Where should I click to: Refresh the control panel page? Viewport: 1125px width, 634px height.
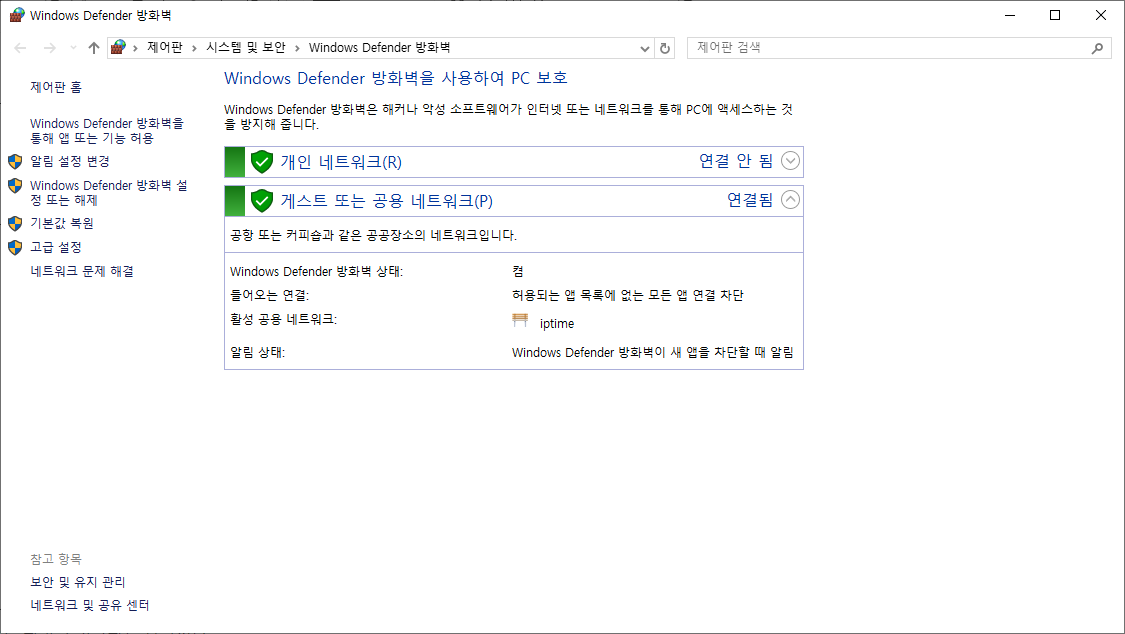[x=665, y=48]
